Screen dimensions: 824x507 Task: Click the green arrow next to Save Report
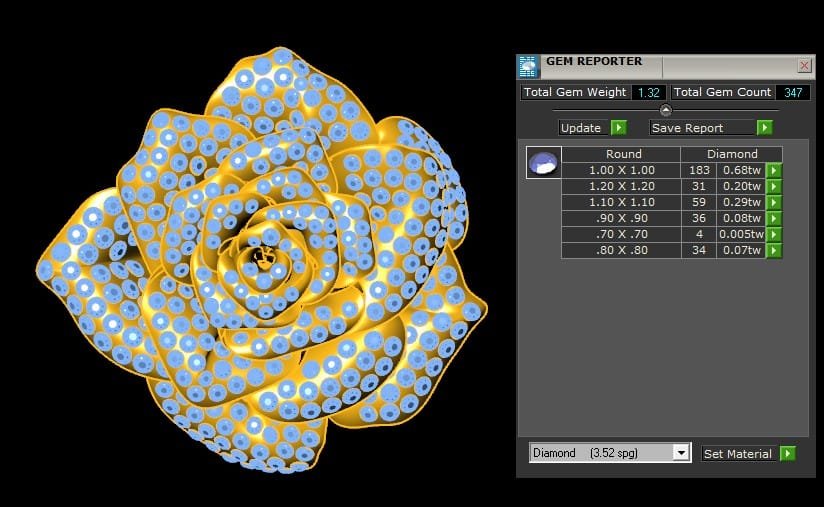click(x=765, y=128)
